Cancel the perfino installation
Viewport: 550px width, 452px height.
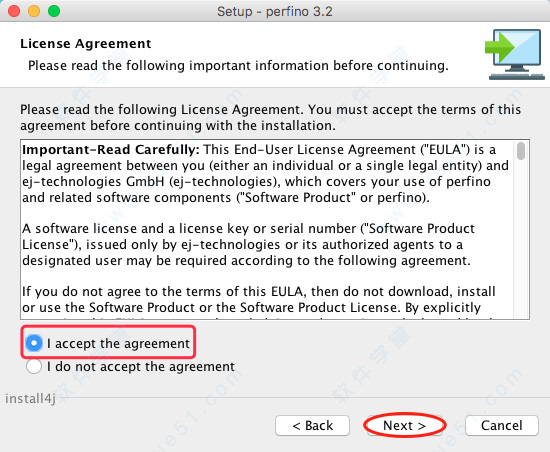click(x=502, y=425)
